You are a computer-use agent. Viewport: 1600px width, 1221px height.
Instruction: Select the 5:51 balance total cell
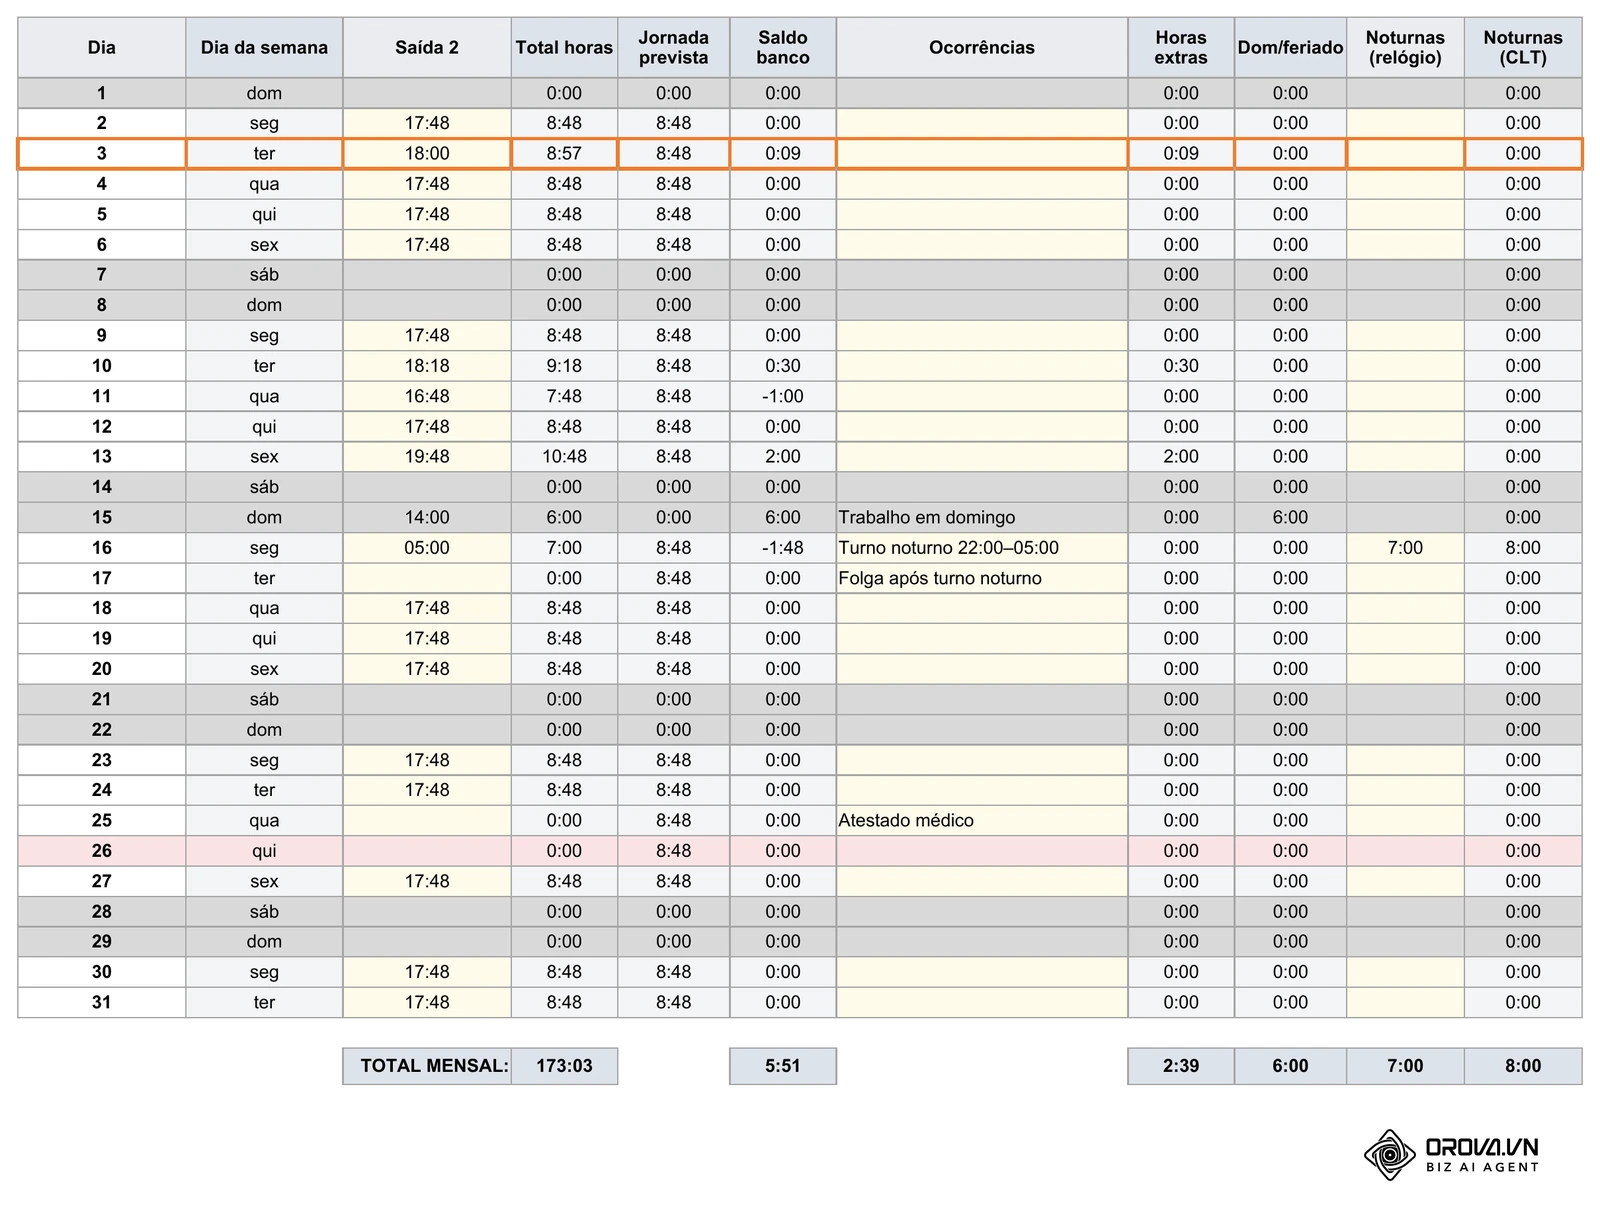click(x=783, y=1066)
